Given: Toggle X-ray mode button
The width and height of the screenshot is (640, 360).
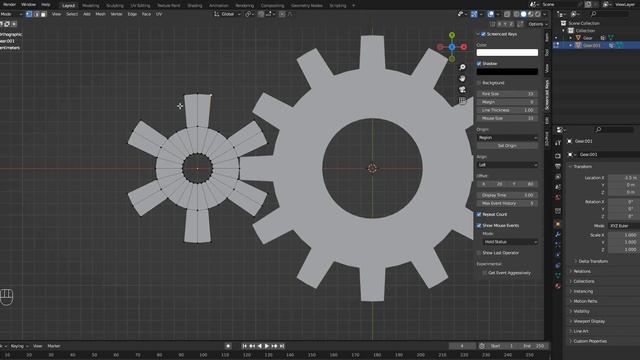Looking at the screenshot, I should 507,14.
